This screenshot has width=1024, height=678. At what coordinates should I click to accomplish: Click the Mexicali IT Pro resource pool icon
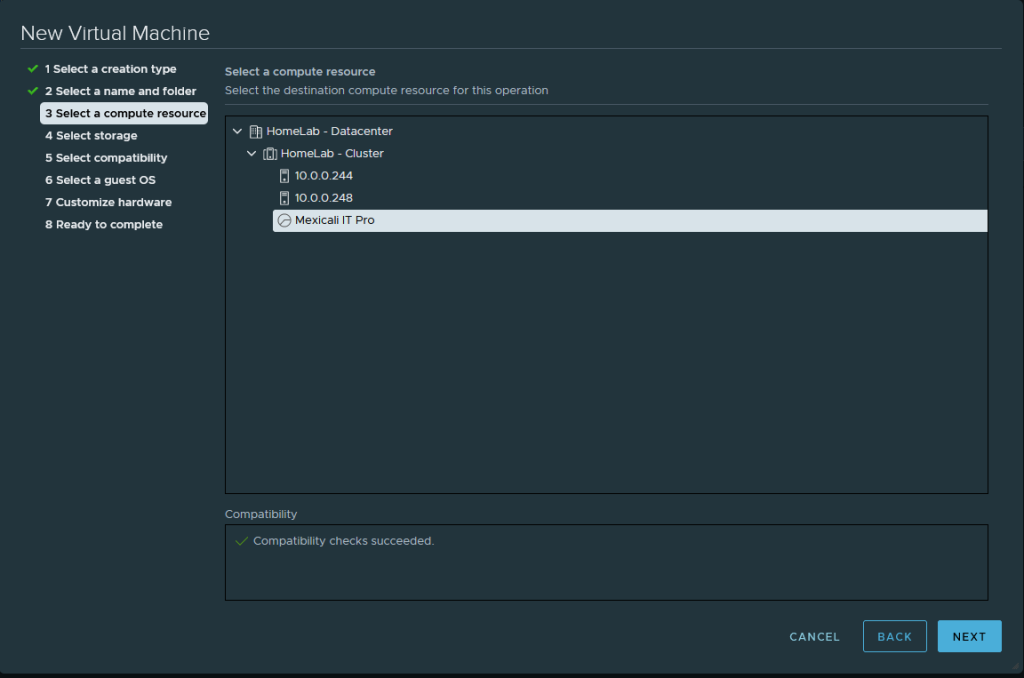pyautogui.click(x=284, y=220)
